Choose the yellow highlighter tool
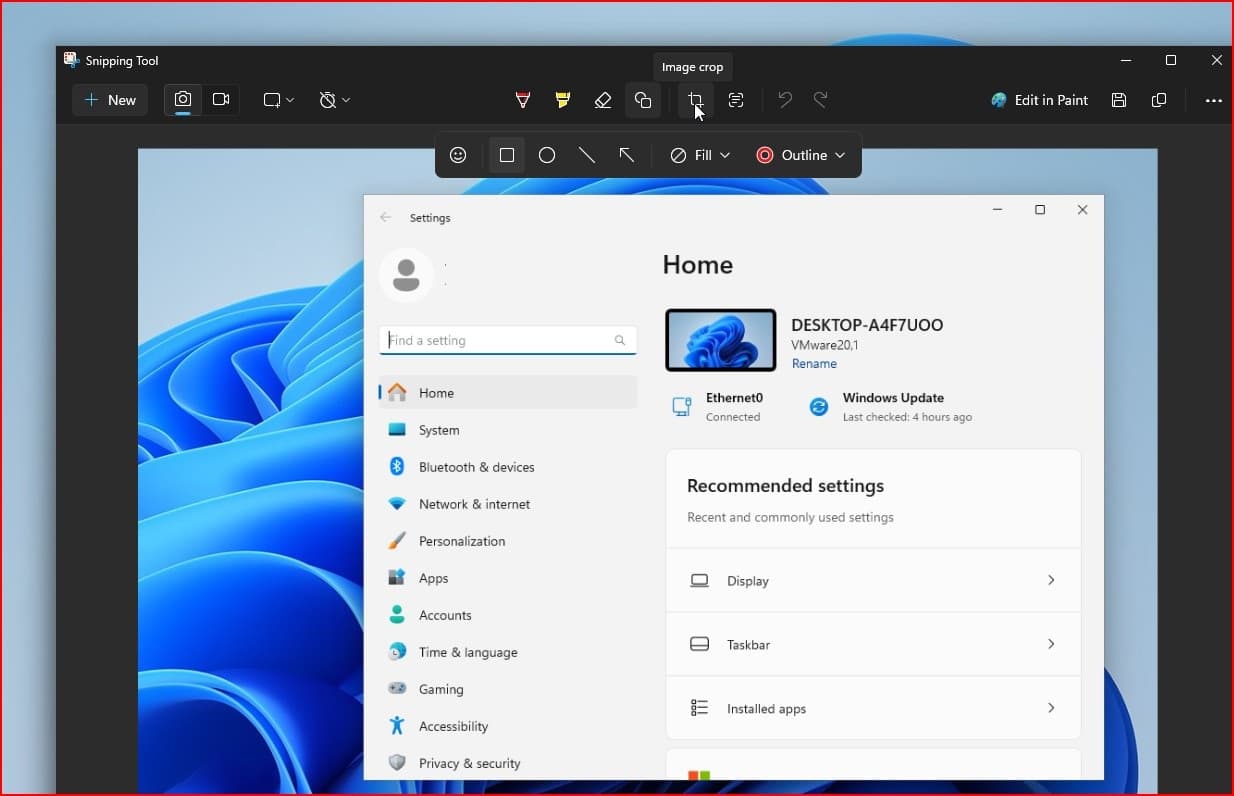The image size is (1234, 796). [x=562, y=100]
